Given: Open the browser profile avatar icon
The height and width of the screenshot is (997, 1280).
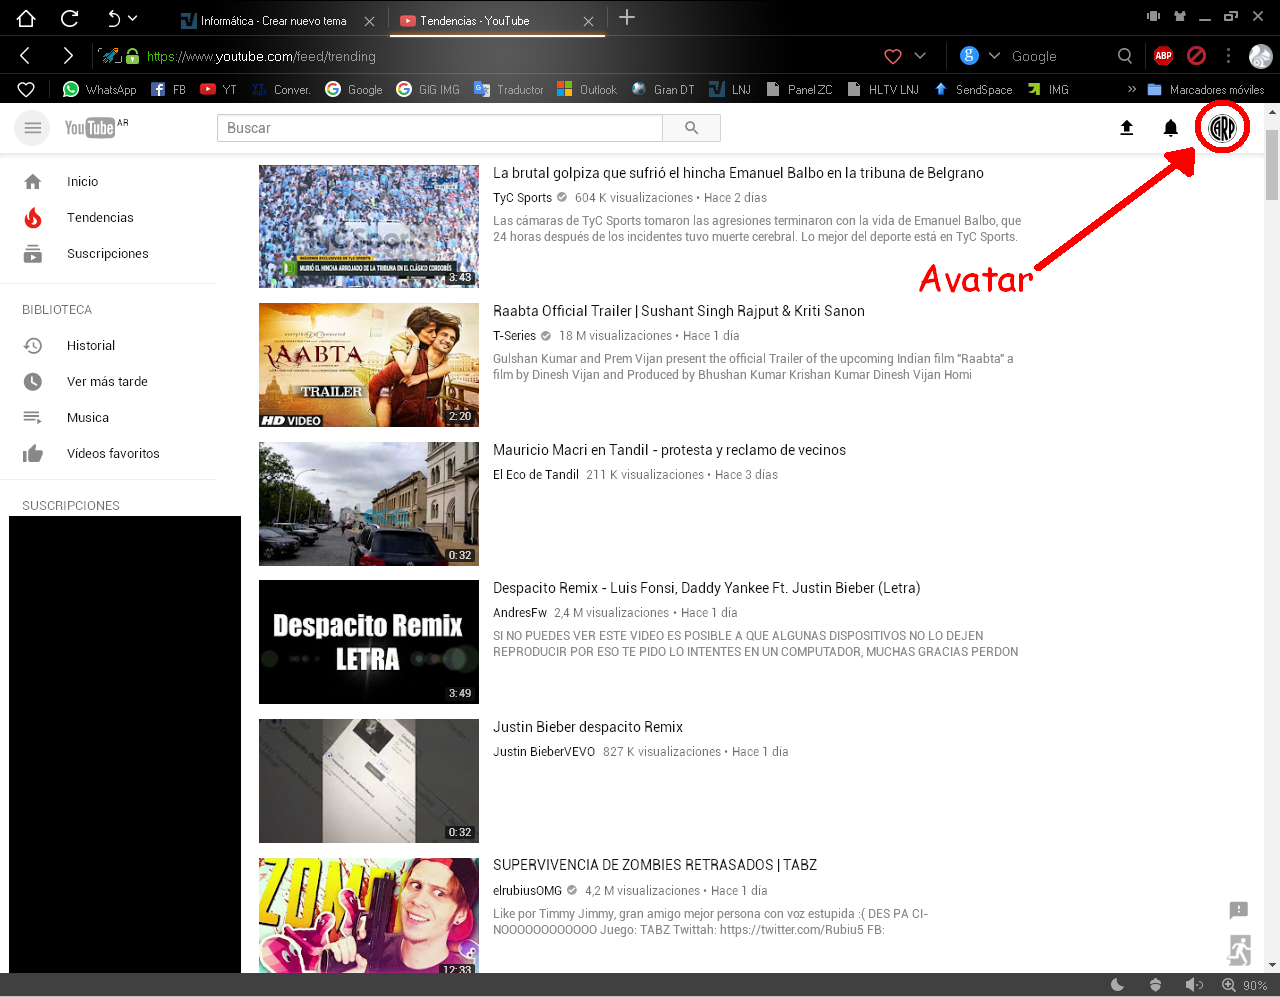Looking at the screenshot, I should [x=1260, y=56].
